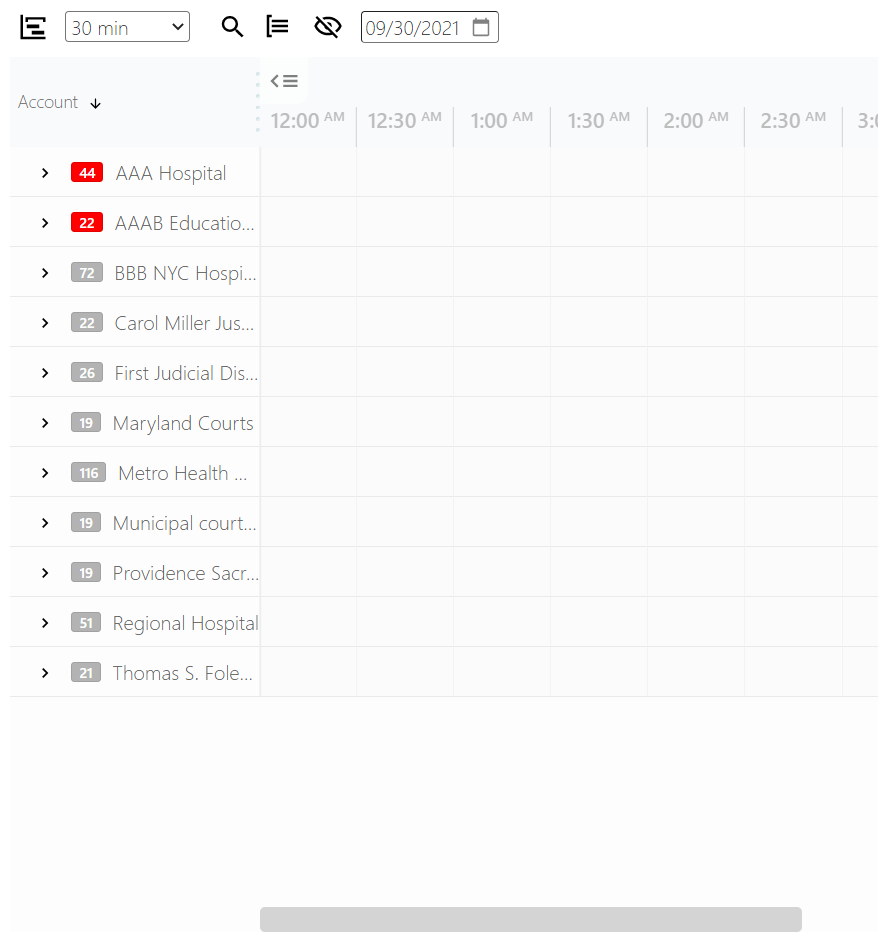Viewport: 878px width, 937px height.
Task: Sort by the Account column header
Action: [48, 102]
